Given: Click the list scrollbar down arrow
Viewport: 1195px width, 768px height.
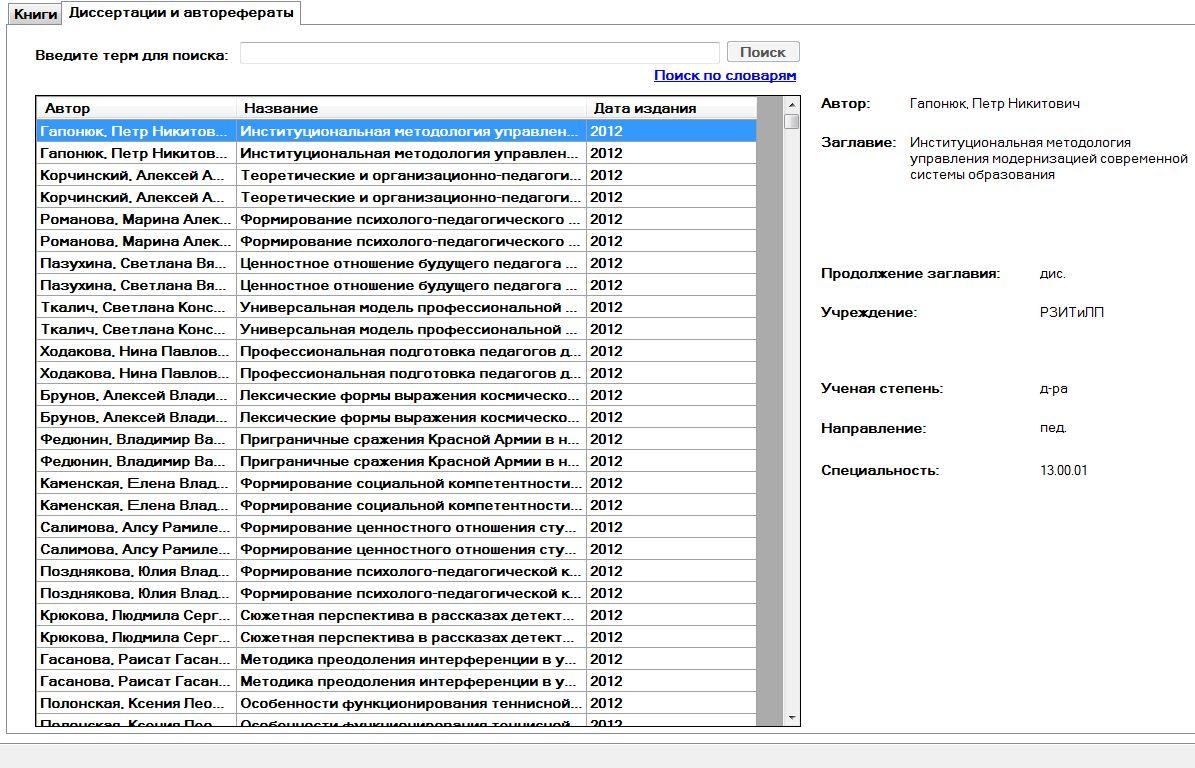Looking at the screenshot, I should (792, 718).
